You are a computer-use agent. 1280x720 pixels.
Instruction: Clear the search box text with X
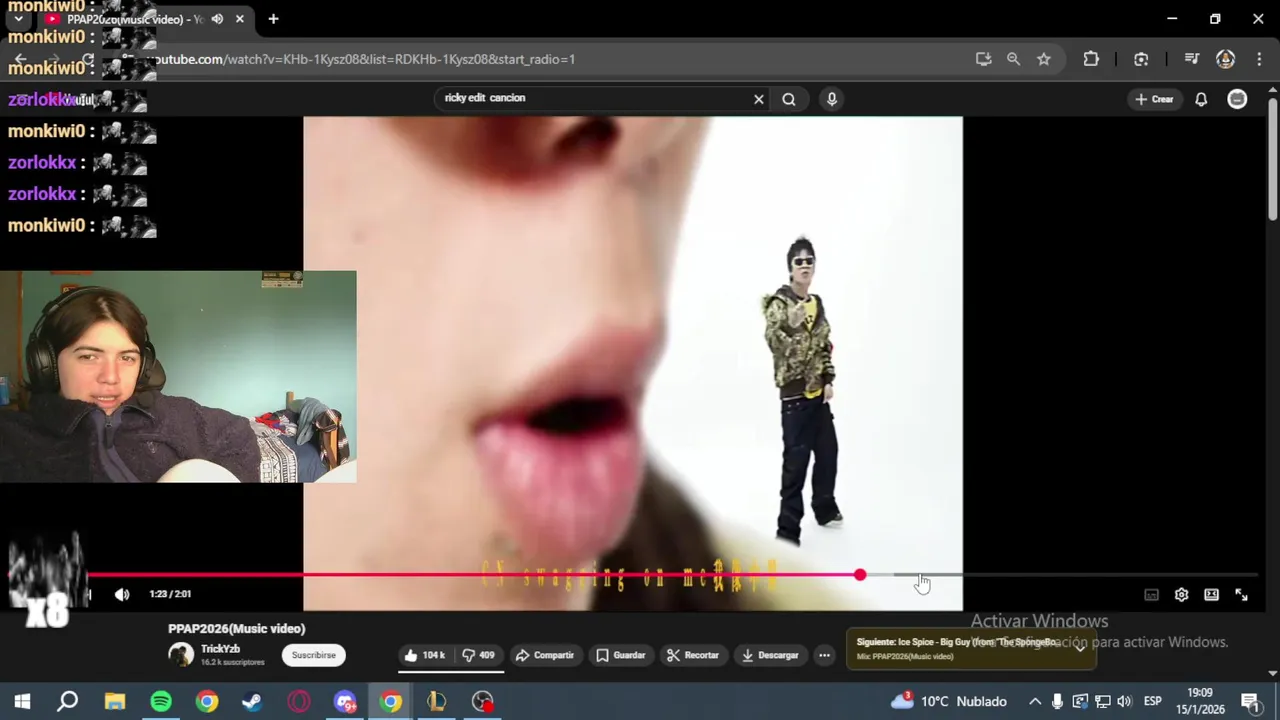click(x=759, y=99)
